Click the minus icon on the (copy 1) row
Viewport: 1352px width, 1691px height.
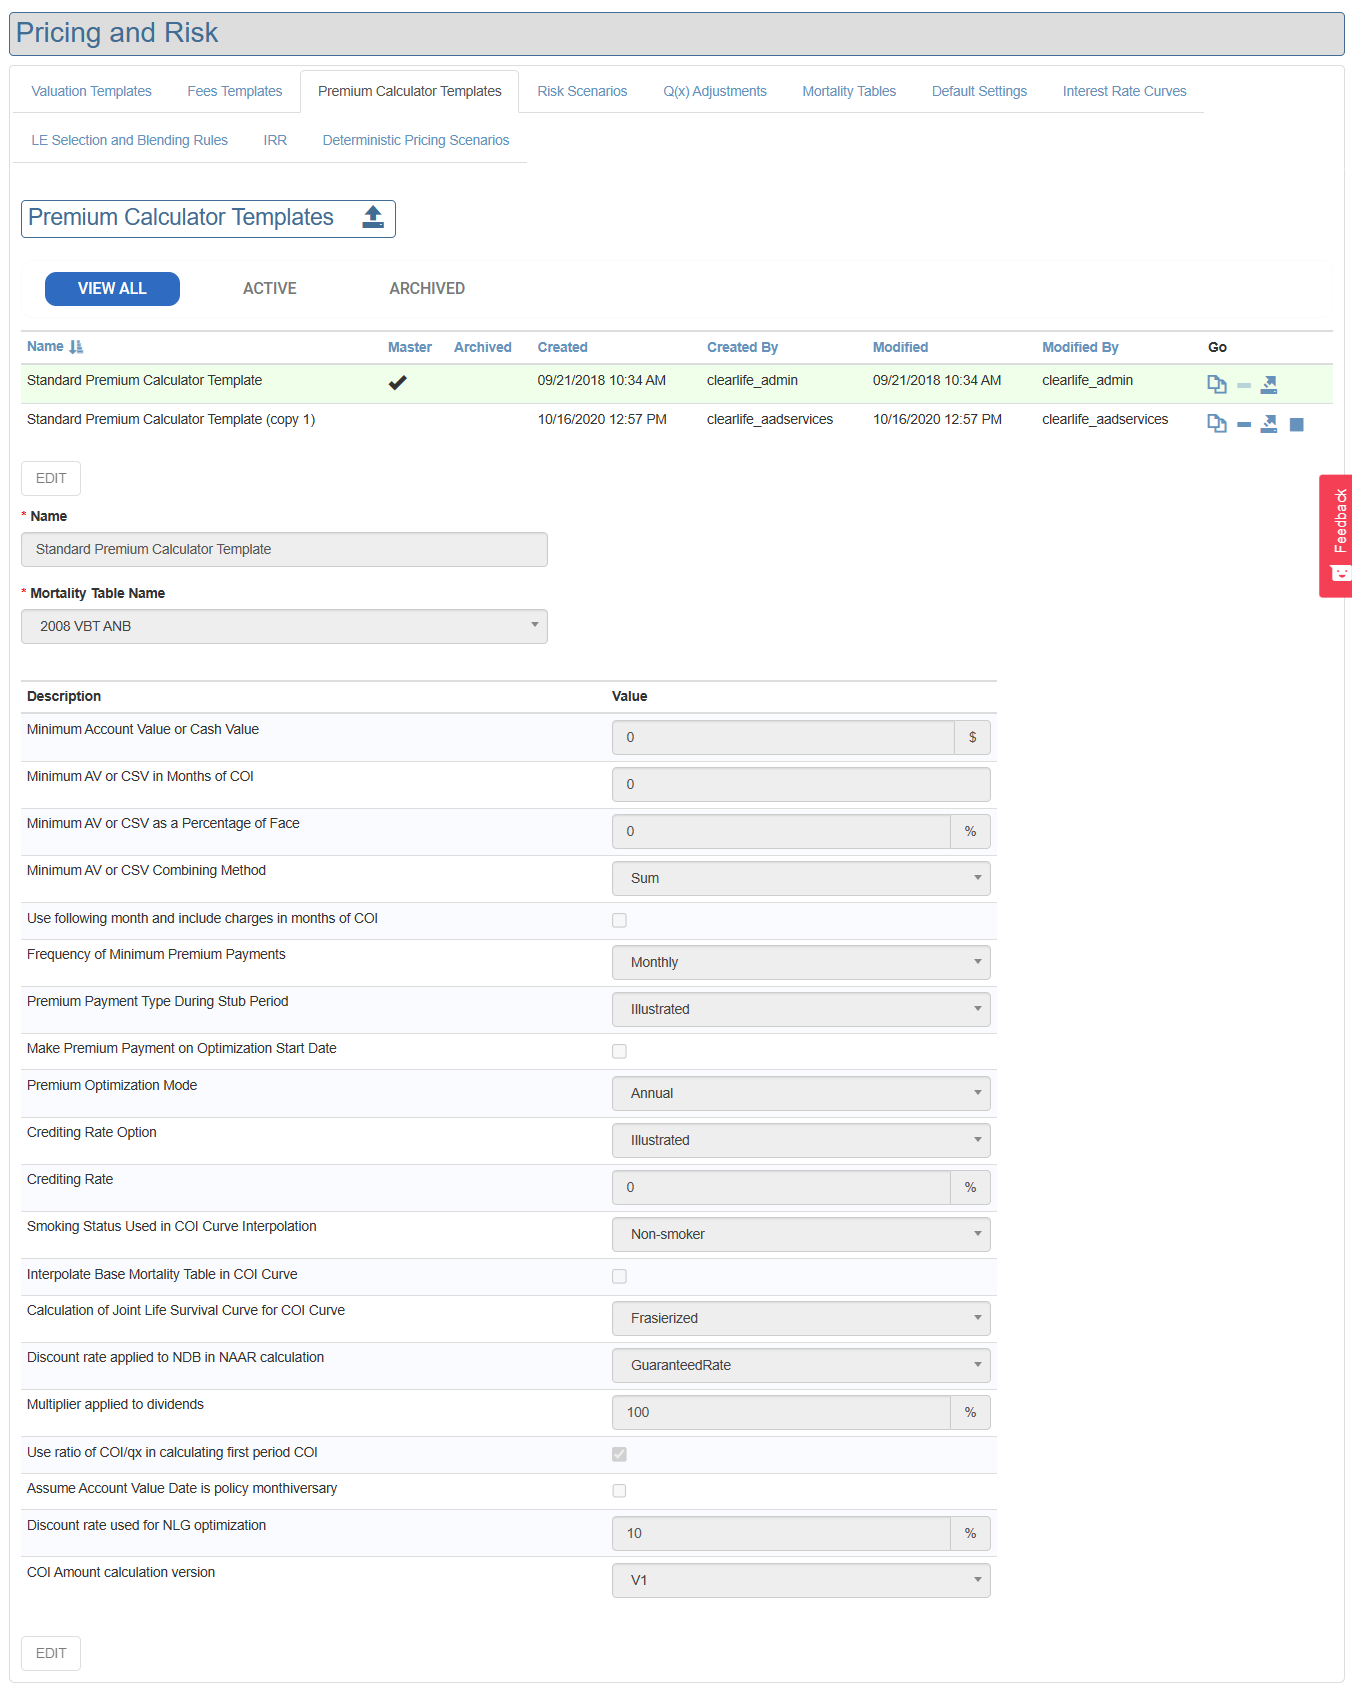1244,425
